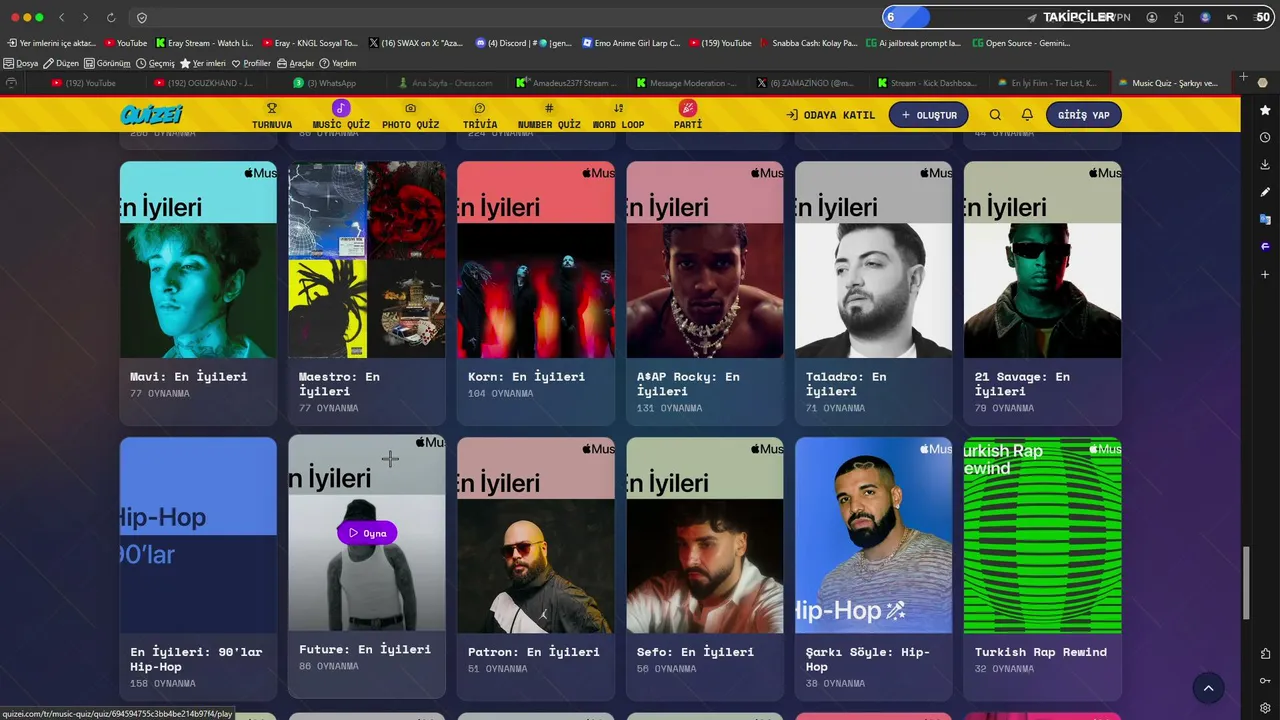The width and height of the screenshot is (1280, 720).
Task: Open the Turkish Rap Rewind quiz card
Action: 1043,568
